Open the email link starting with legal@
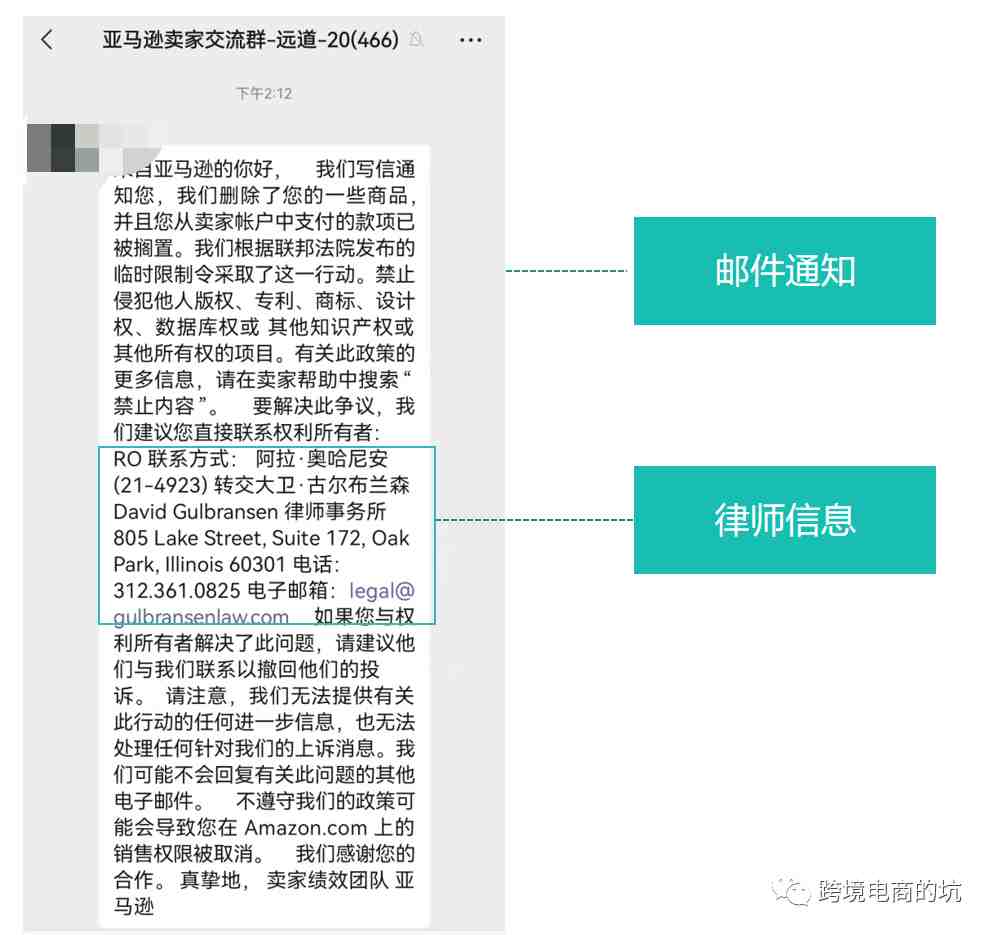994x935 pixels. (x=264, y=603)
